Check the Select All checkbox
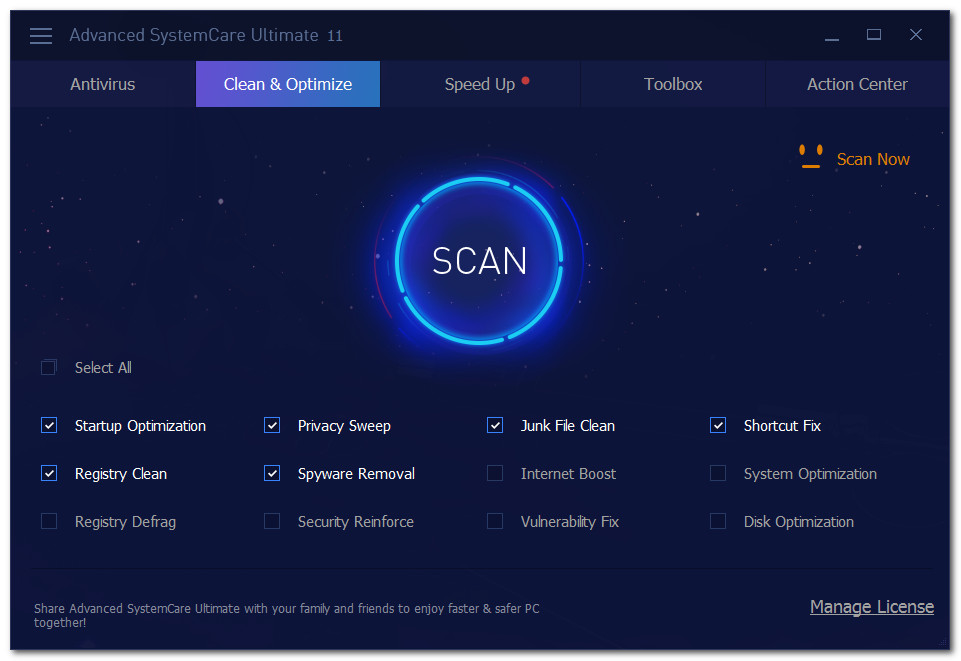Screen dimensions: 961x661 coord(49,368)
